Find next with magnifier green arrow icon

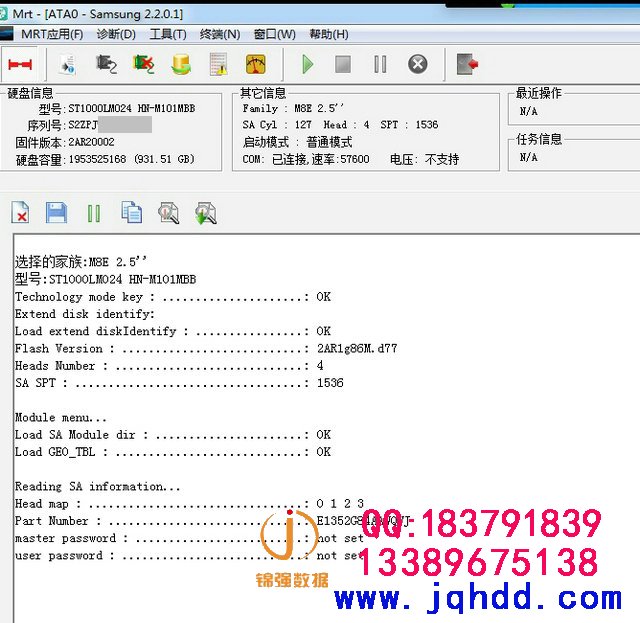pyautogui.click(x=206, y=213)
